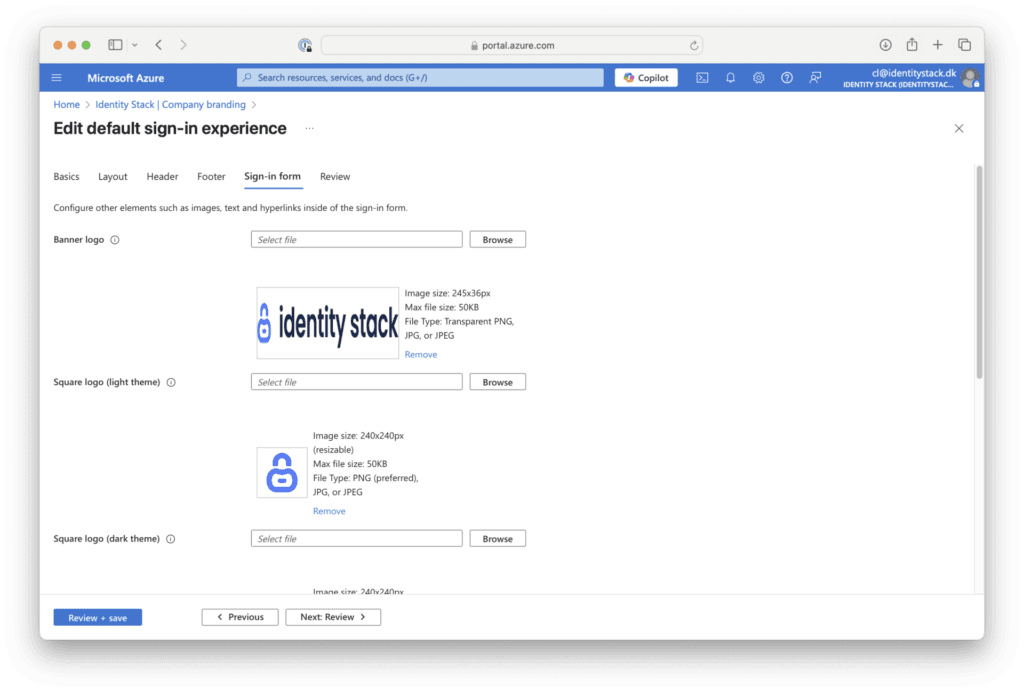Open Cloud Shell from the top bar

click(702, 78)
